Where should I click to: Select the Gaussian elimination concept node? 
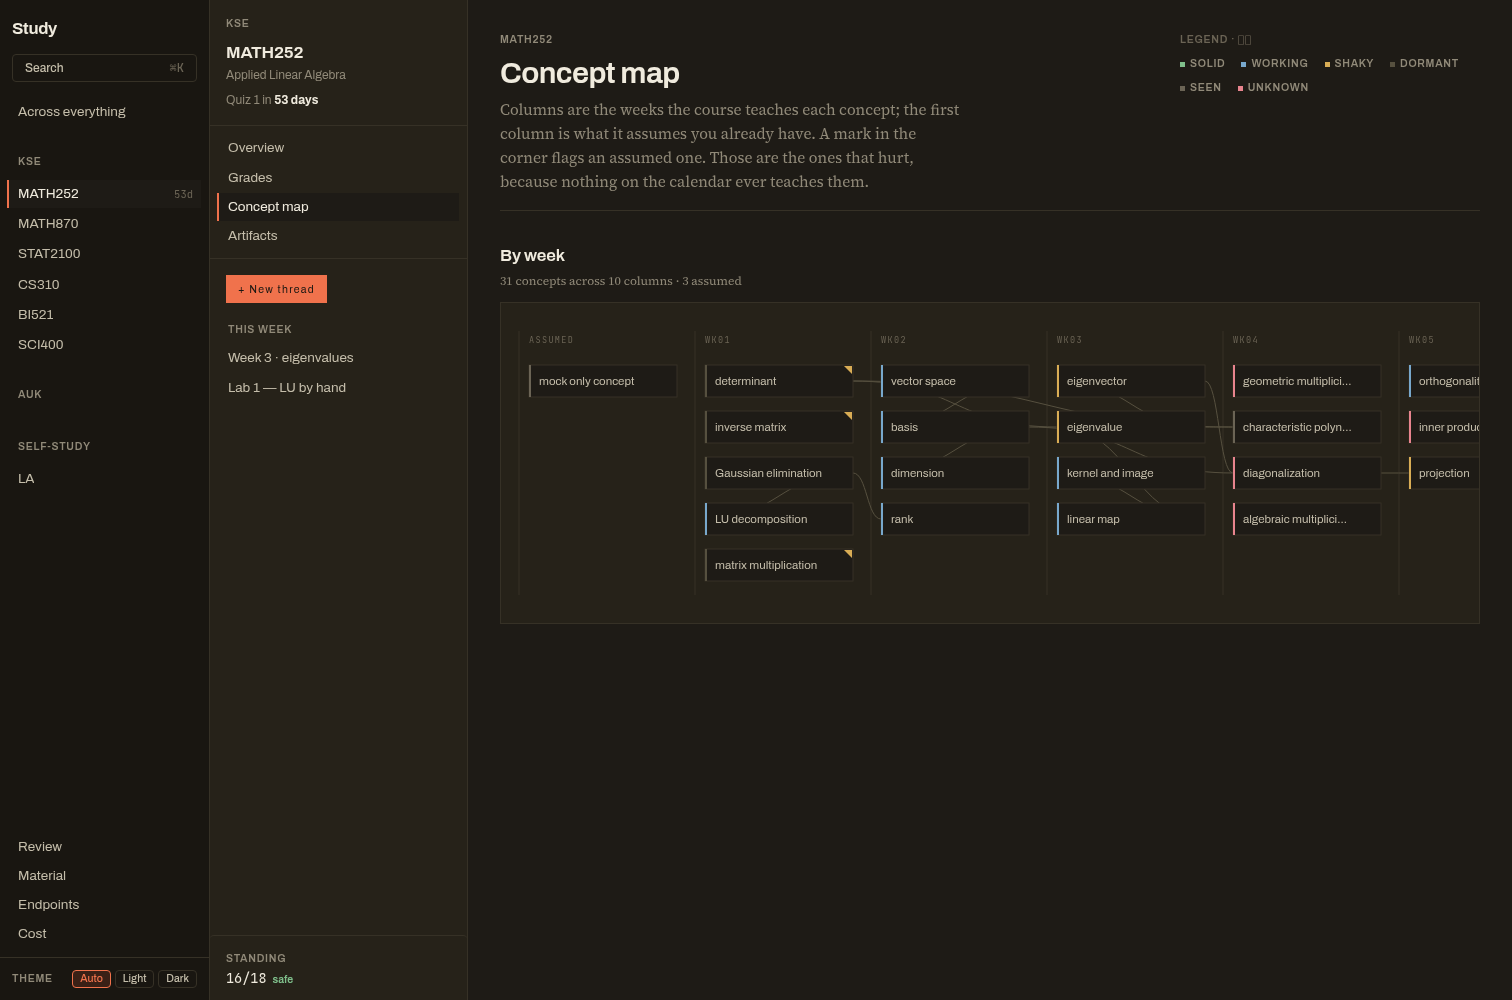pos(779,473)
